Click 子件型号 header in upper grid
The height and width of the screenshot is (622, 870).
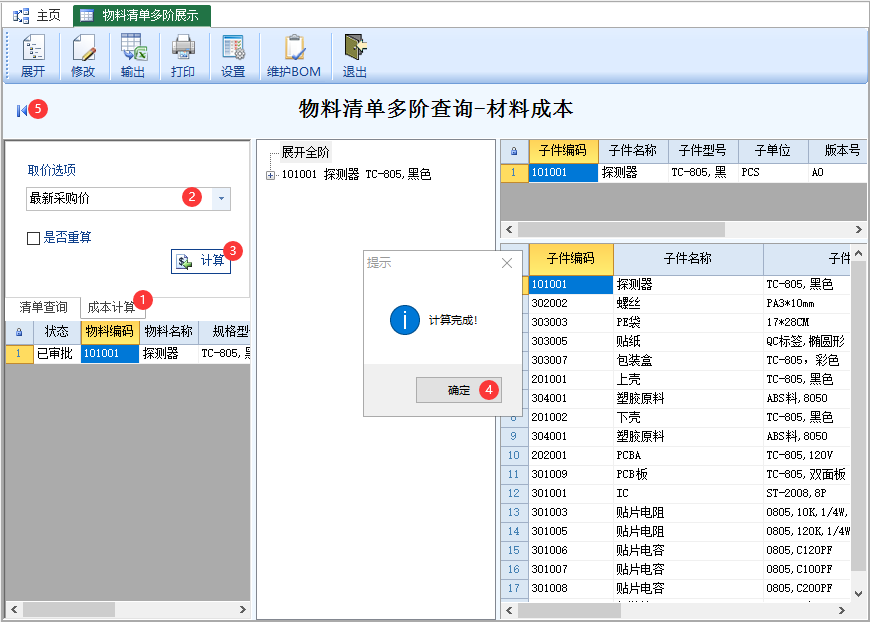click(x=702, y=151)
